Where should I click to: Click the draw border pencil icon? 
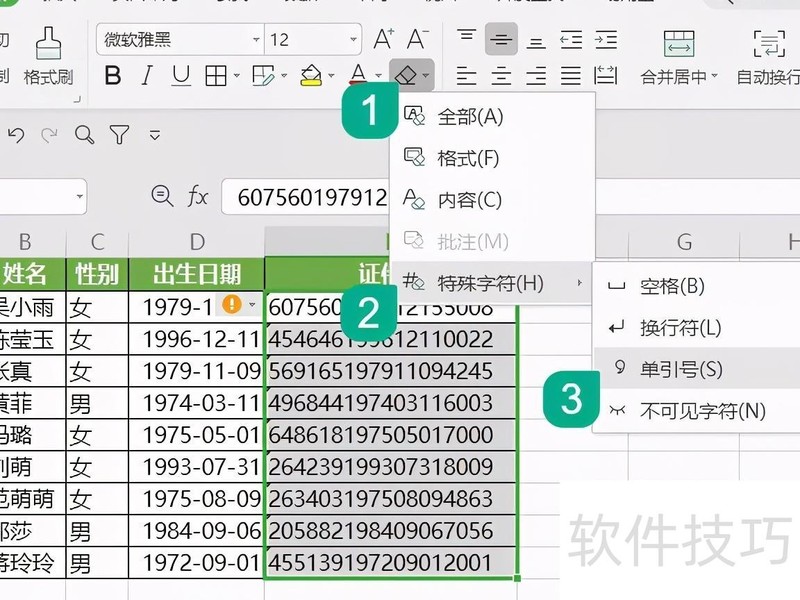tap(264, 76)
